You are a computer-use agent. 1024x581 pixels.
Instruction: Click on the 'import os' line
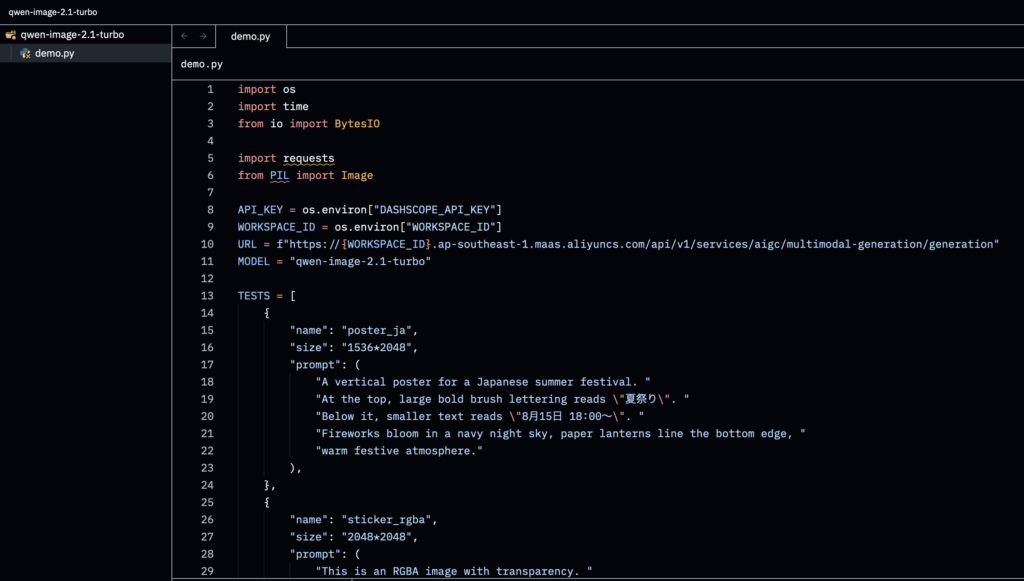tap(266, 89)
